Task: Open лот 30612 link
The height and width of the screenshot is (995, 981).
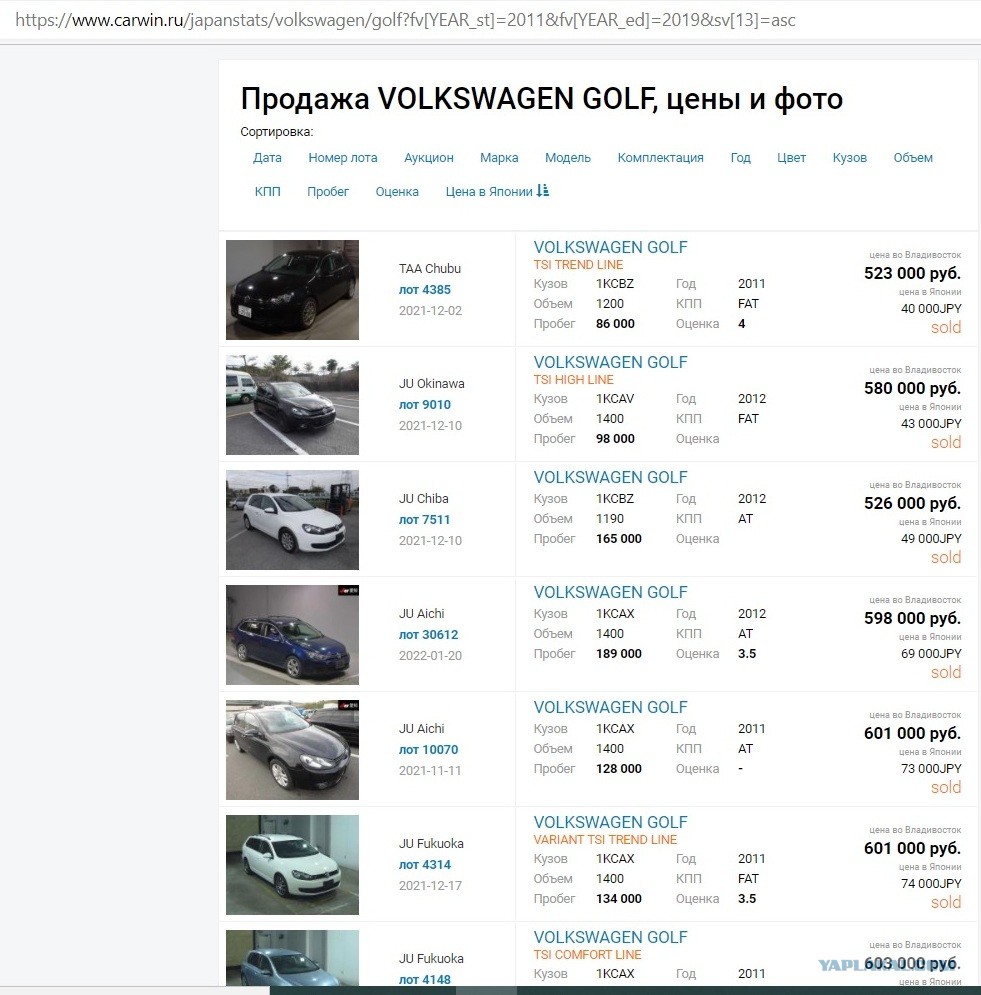Action: point(428,634)
